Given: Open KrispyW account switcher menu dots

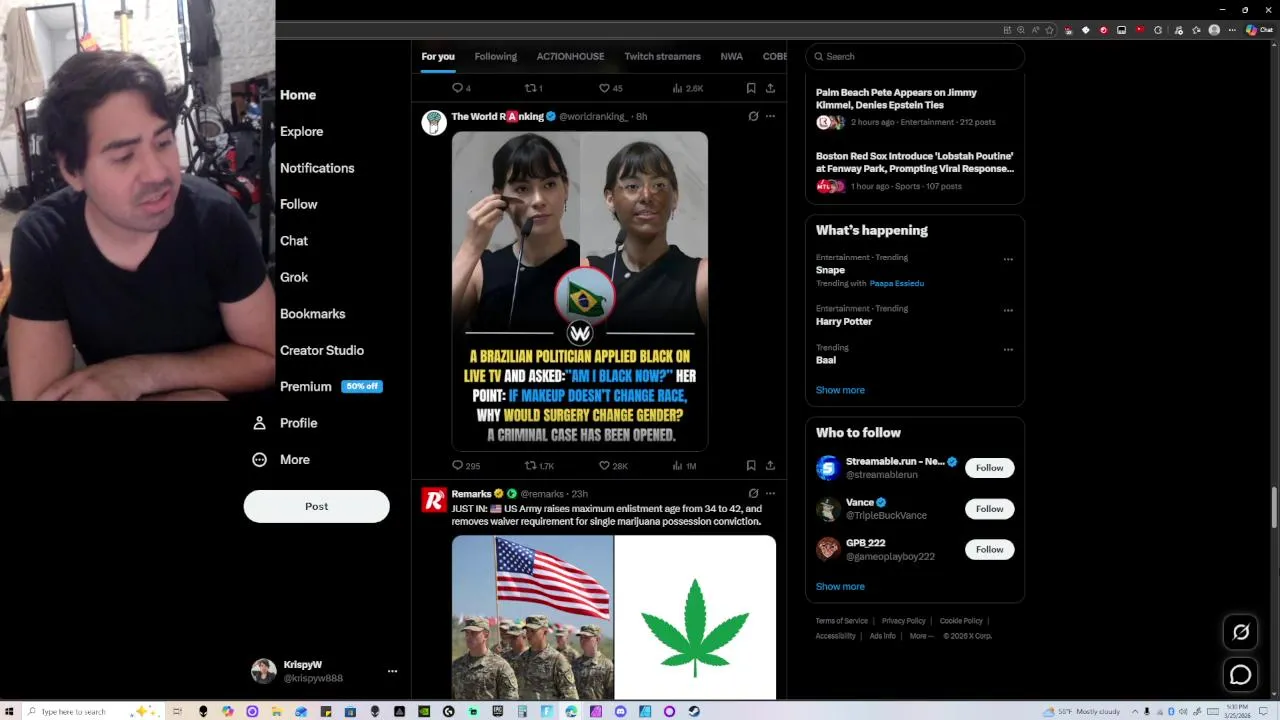Looking at the screenshot, I should pos(392,671).
